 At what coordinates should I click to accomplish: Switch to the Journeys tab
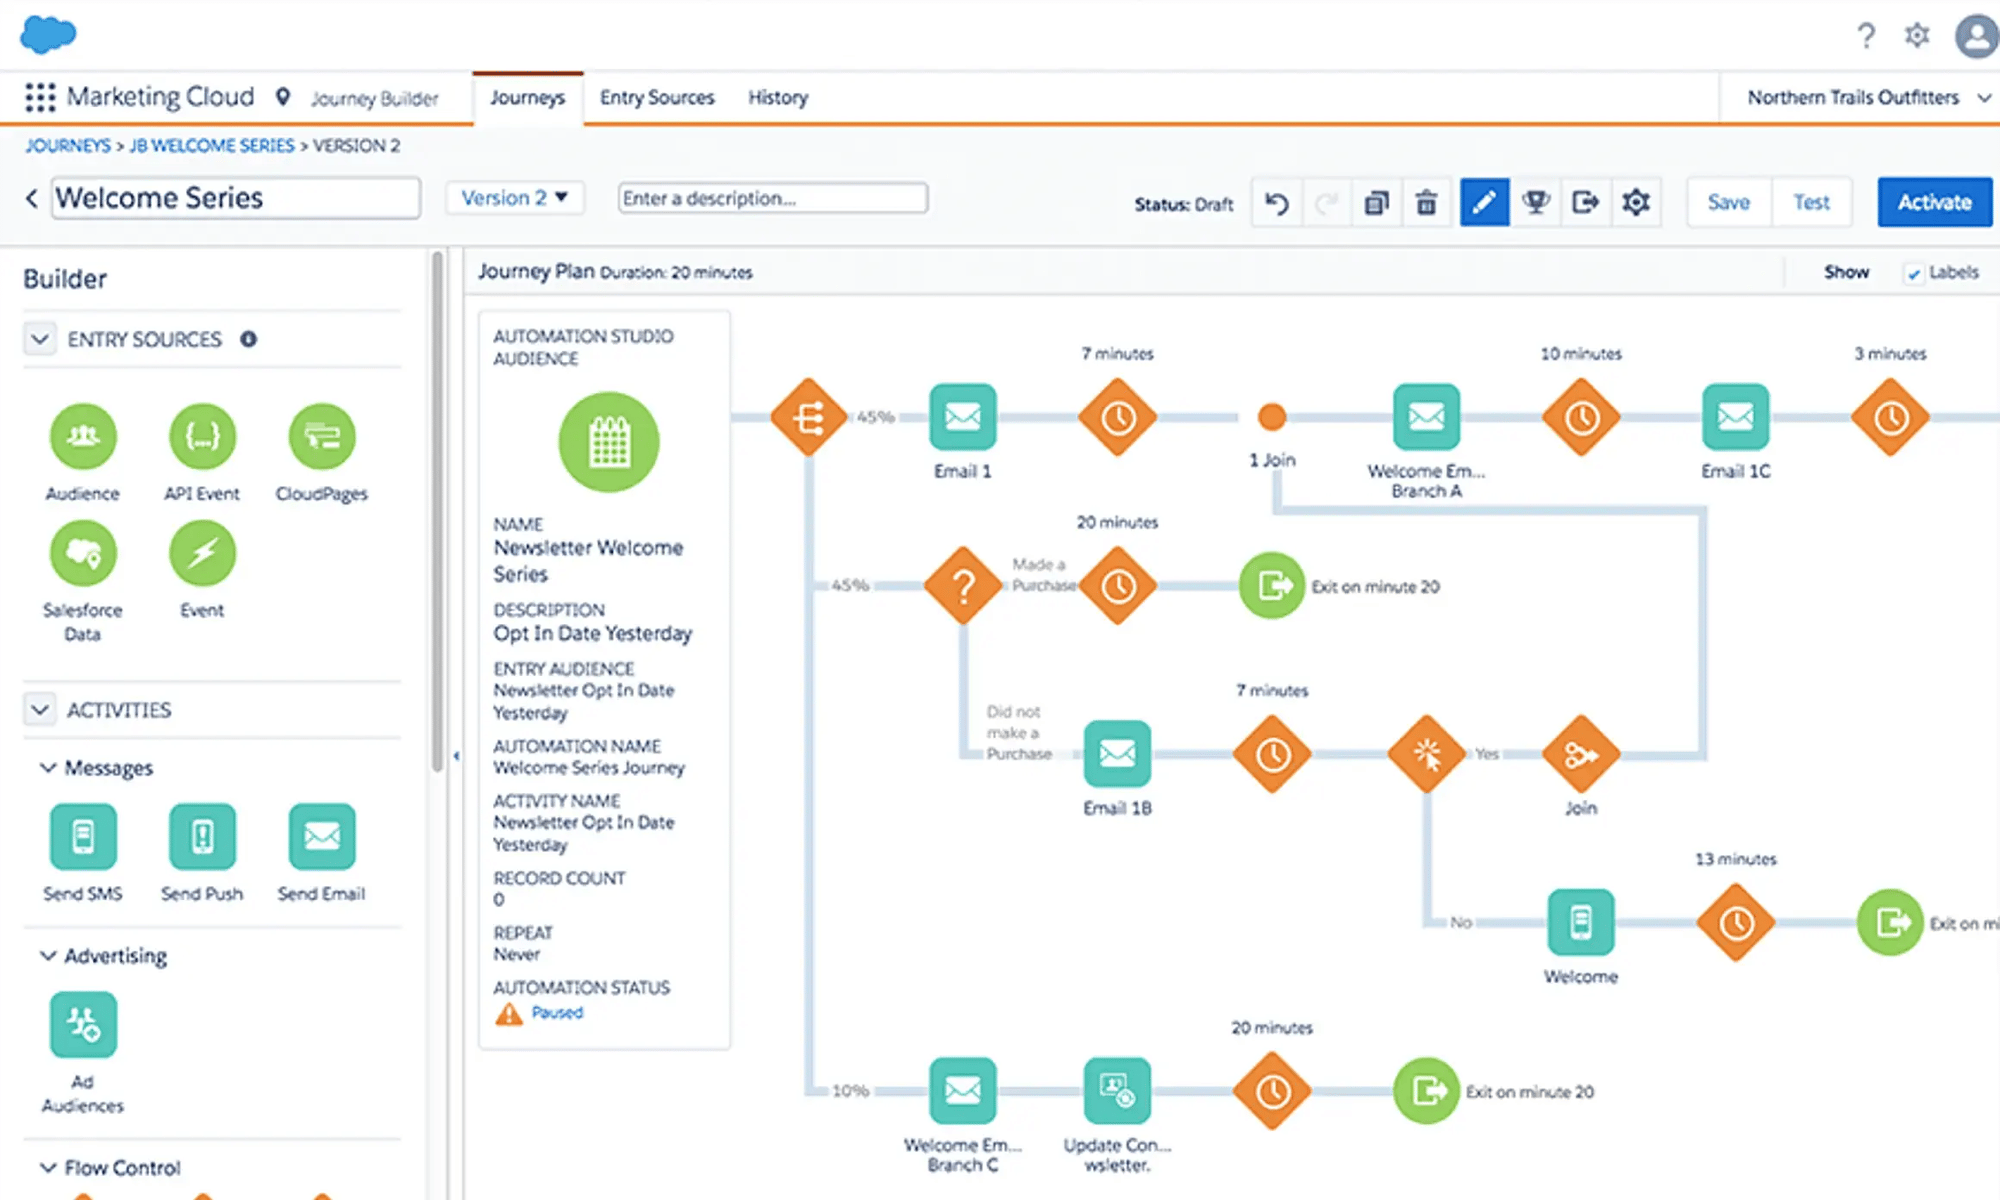click(528, 98)
